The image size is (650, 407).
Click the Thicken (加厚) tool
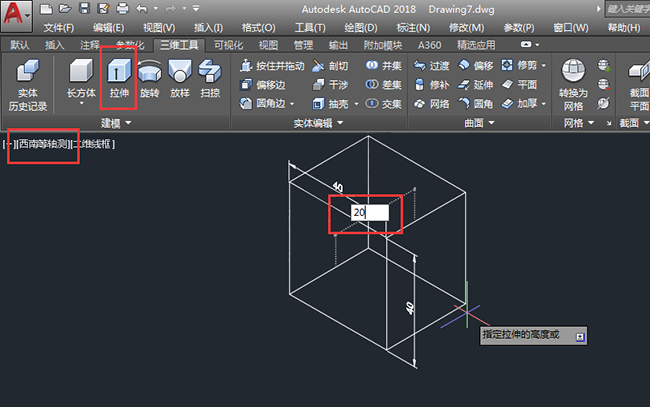[x=519, y=103]
